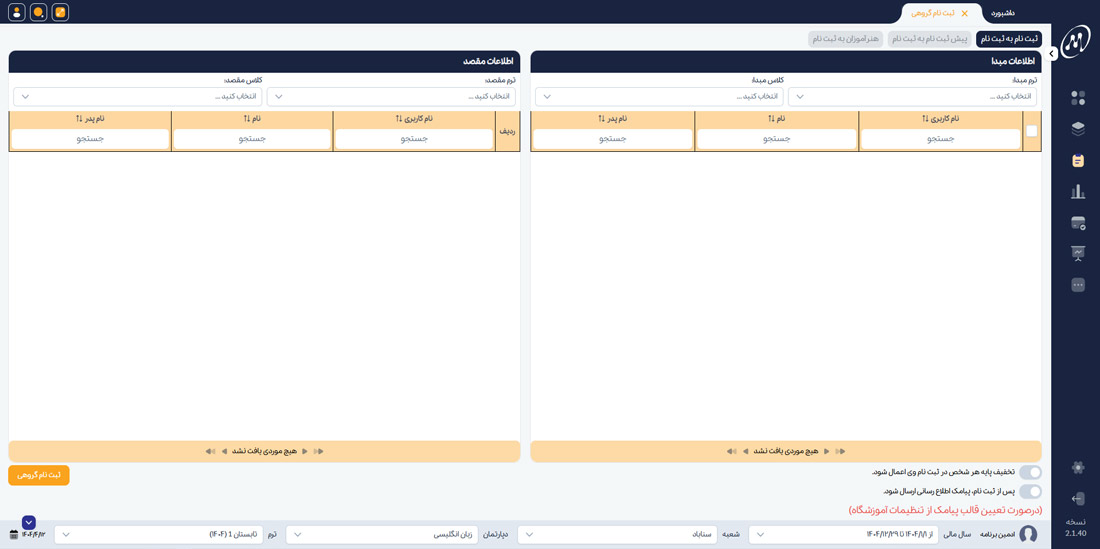Open the bar chart reports icon
The width and height of the screenshot is (1100, 549).
1077,192
